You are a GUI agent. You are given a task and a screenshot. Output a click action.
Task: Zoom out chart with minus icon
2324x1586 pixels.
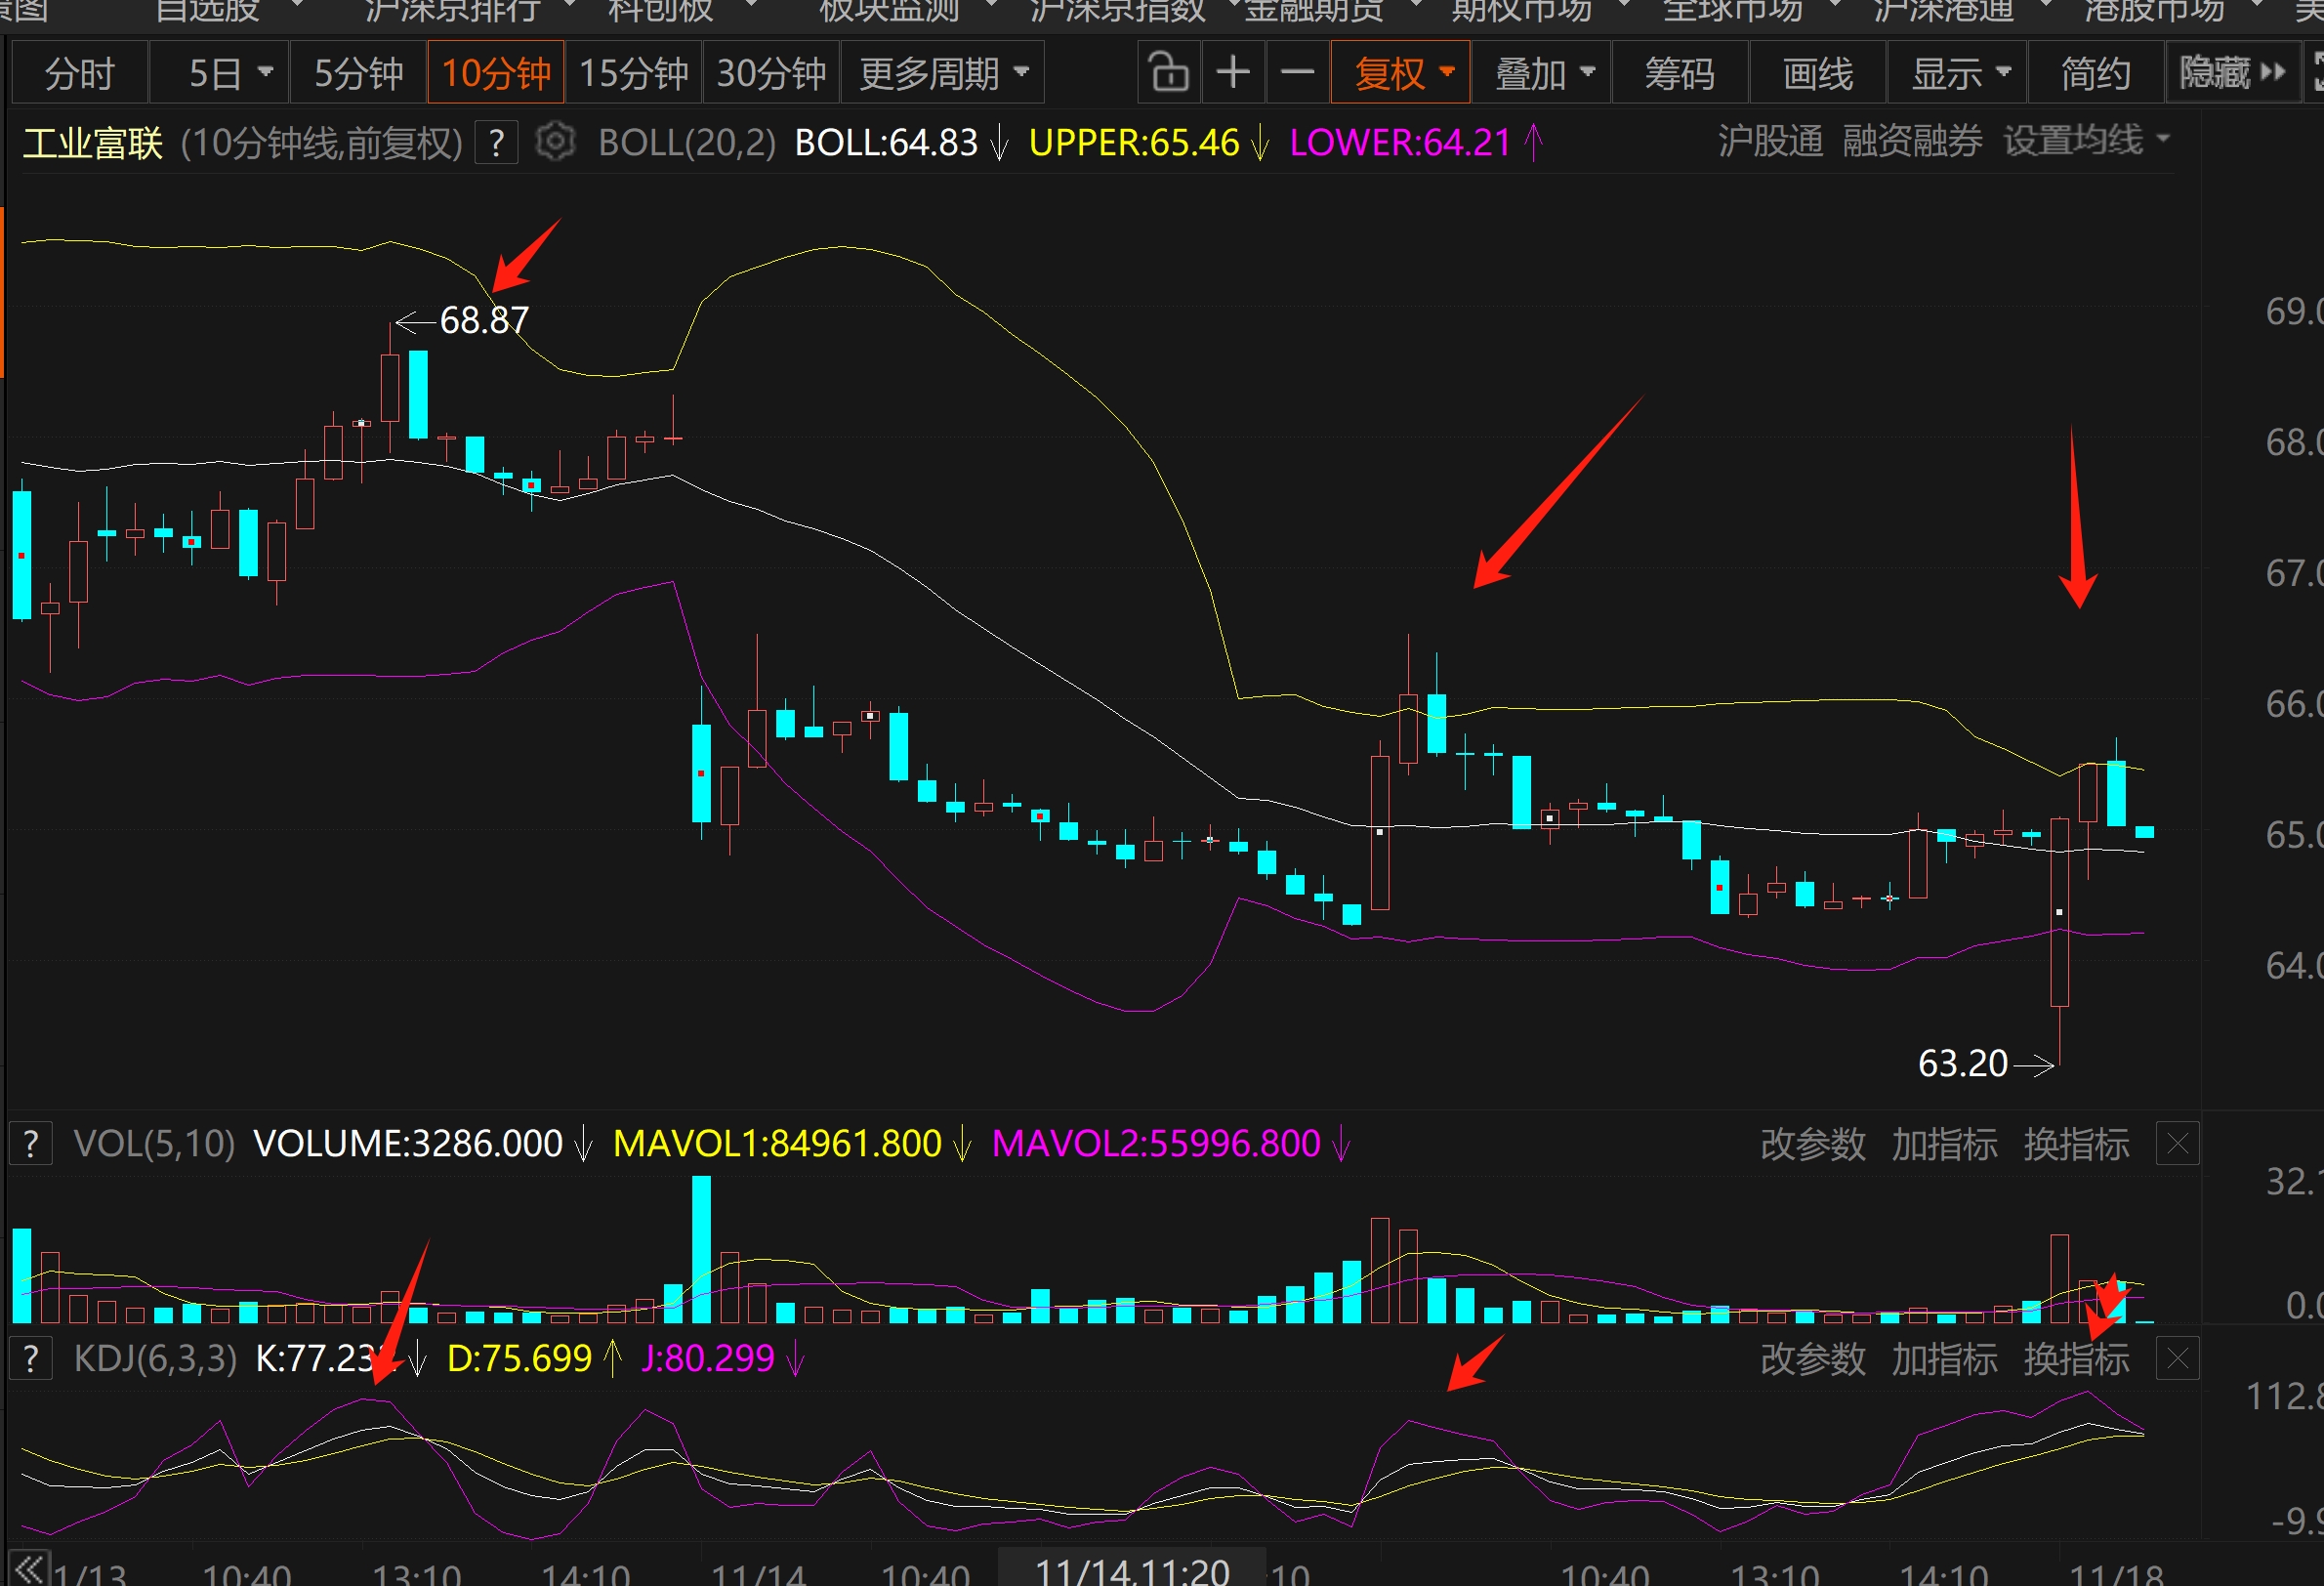click(x=1297, y=73)
